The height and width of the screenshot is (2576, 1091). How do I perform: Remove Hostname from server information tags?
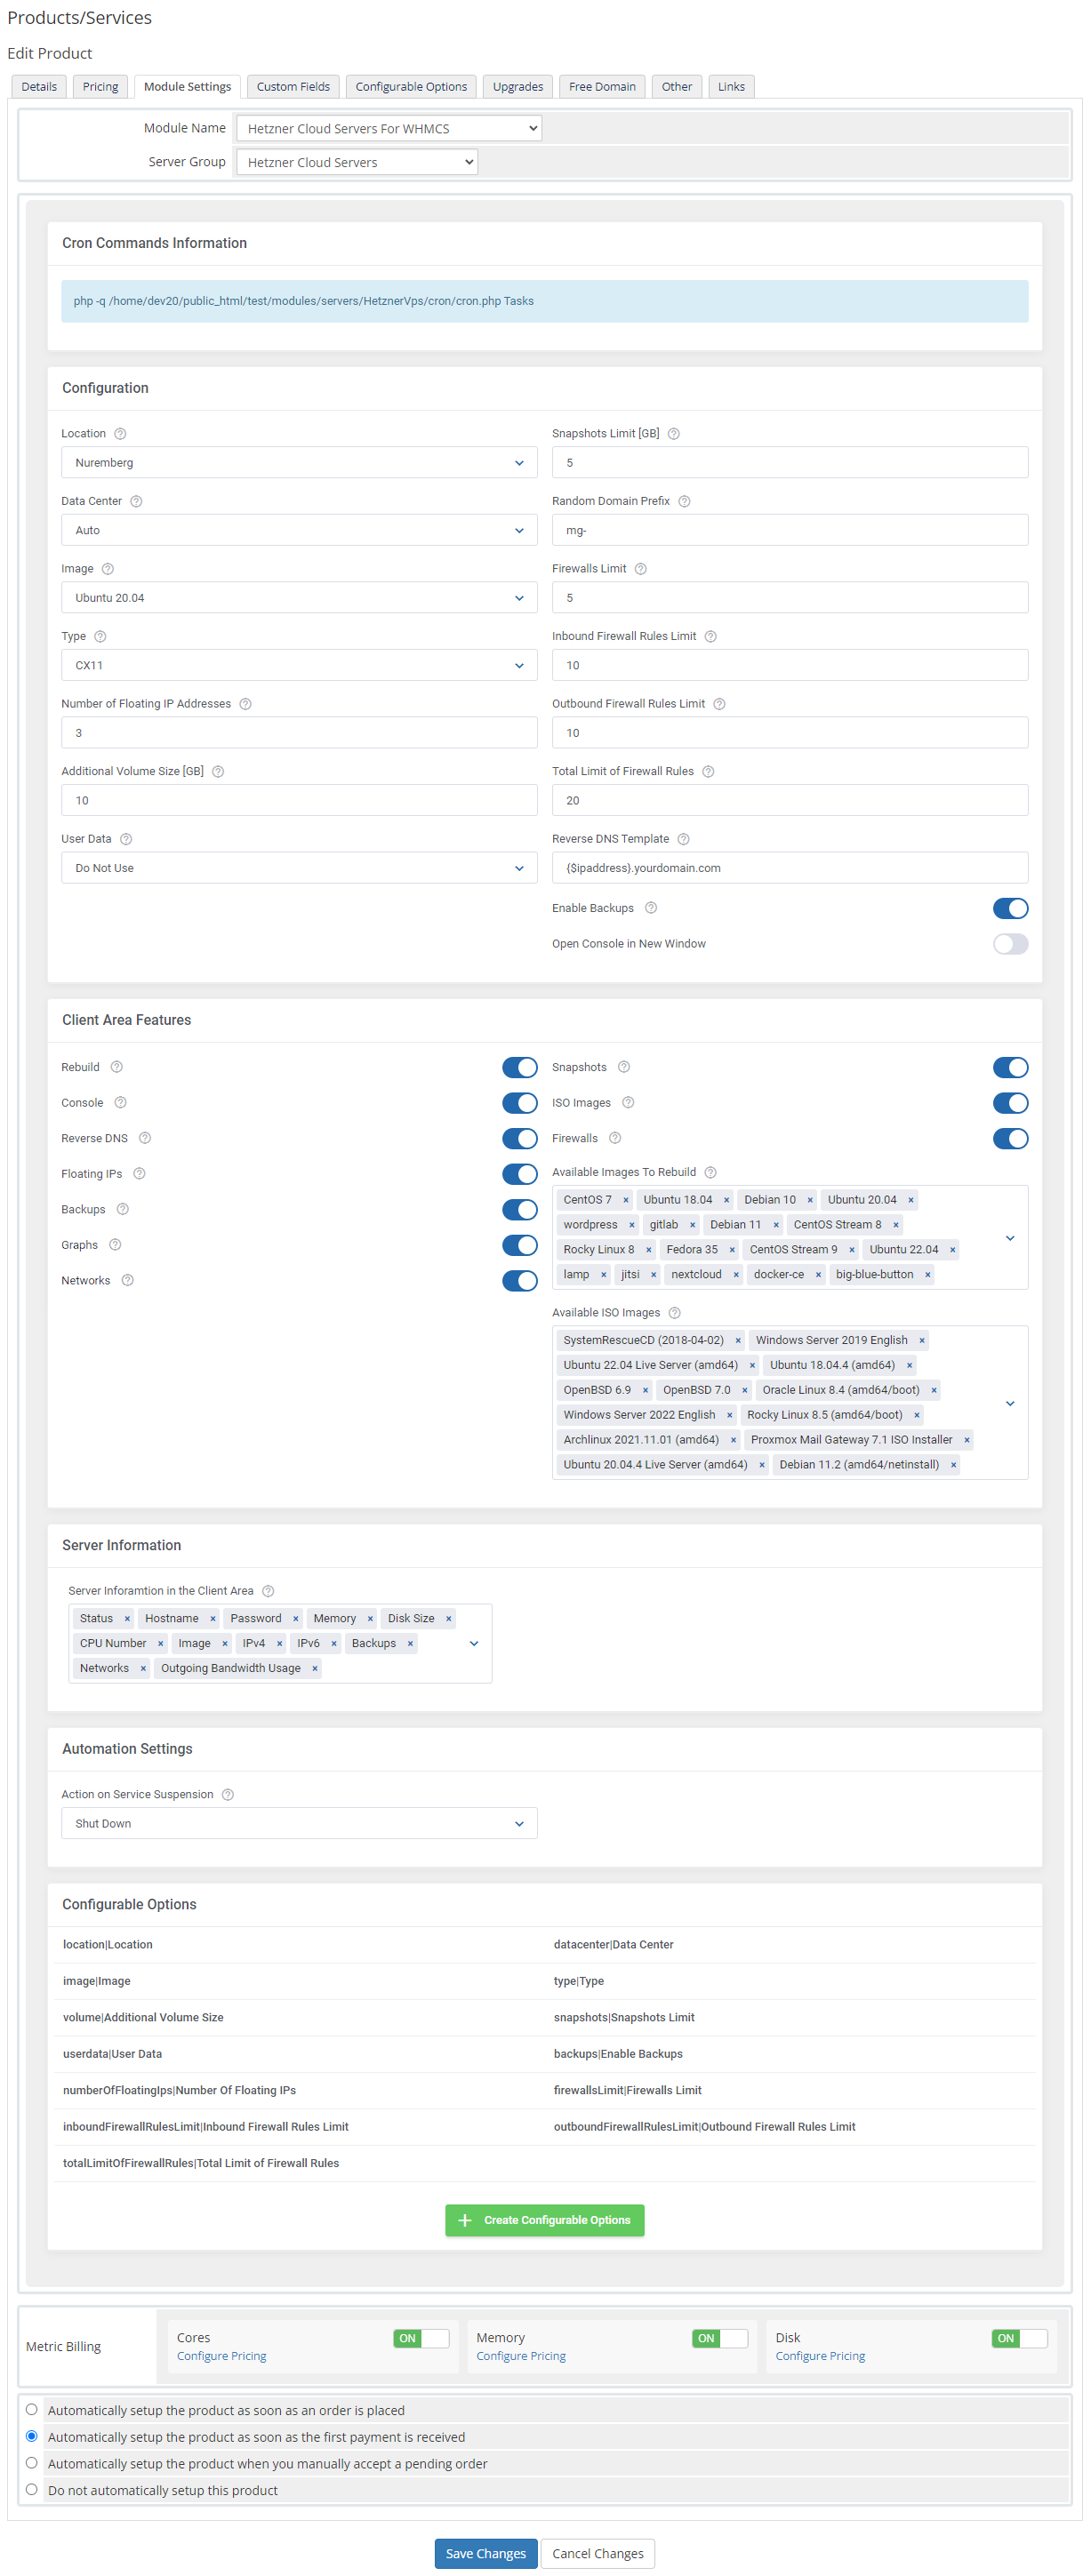click(x=213, y=1617)
